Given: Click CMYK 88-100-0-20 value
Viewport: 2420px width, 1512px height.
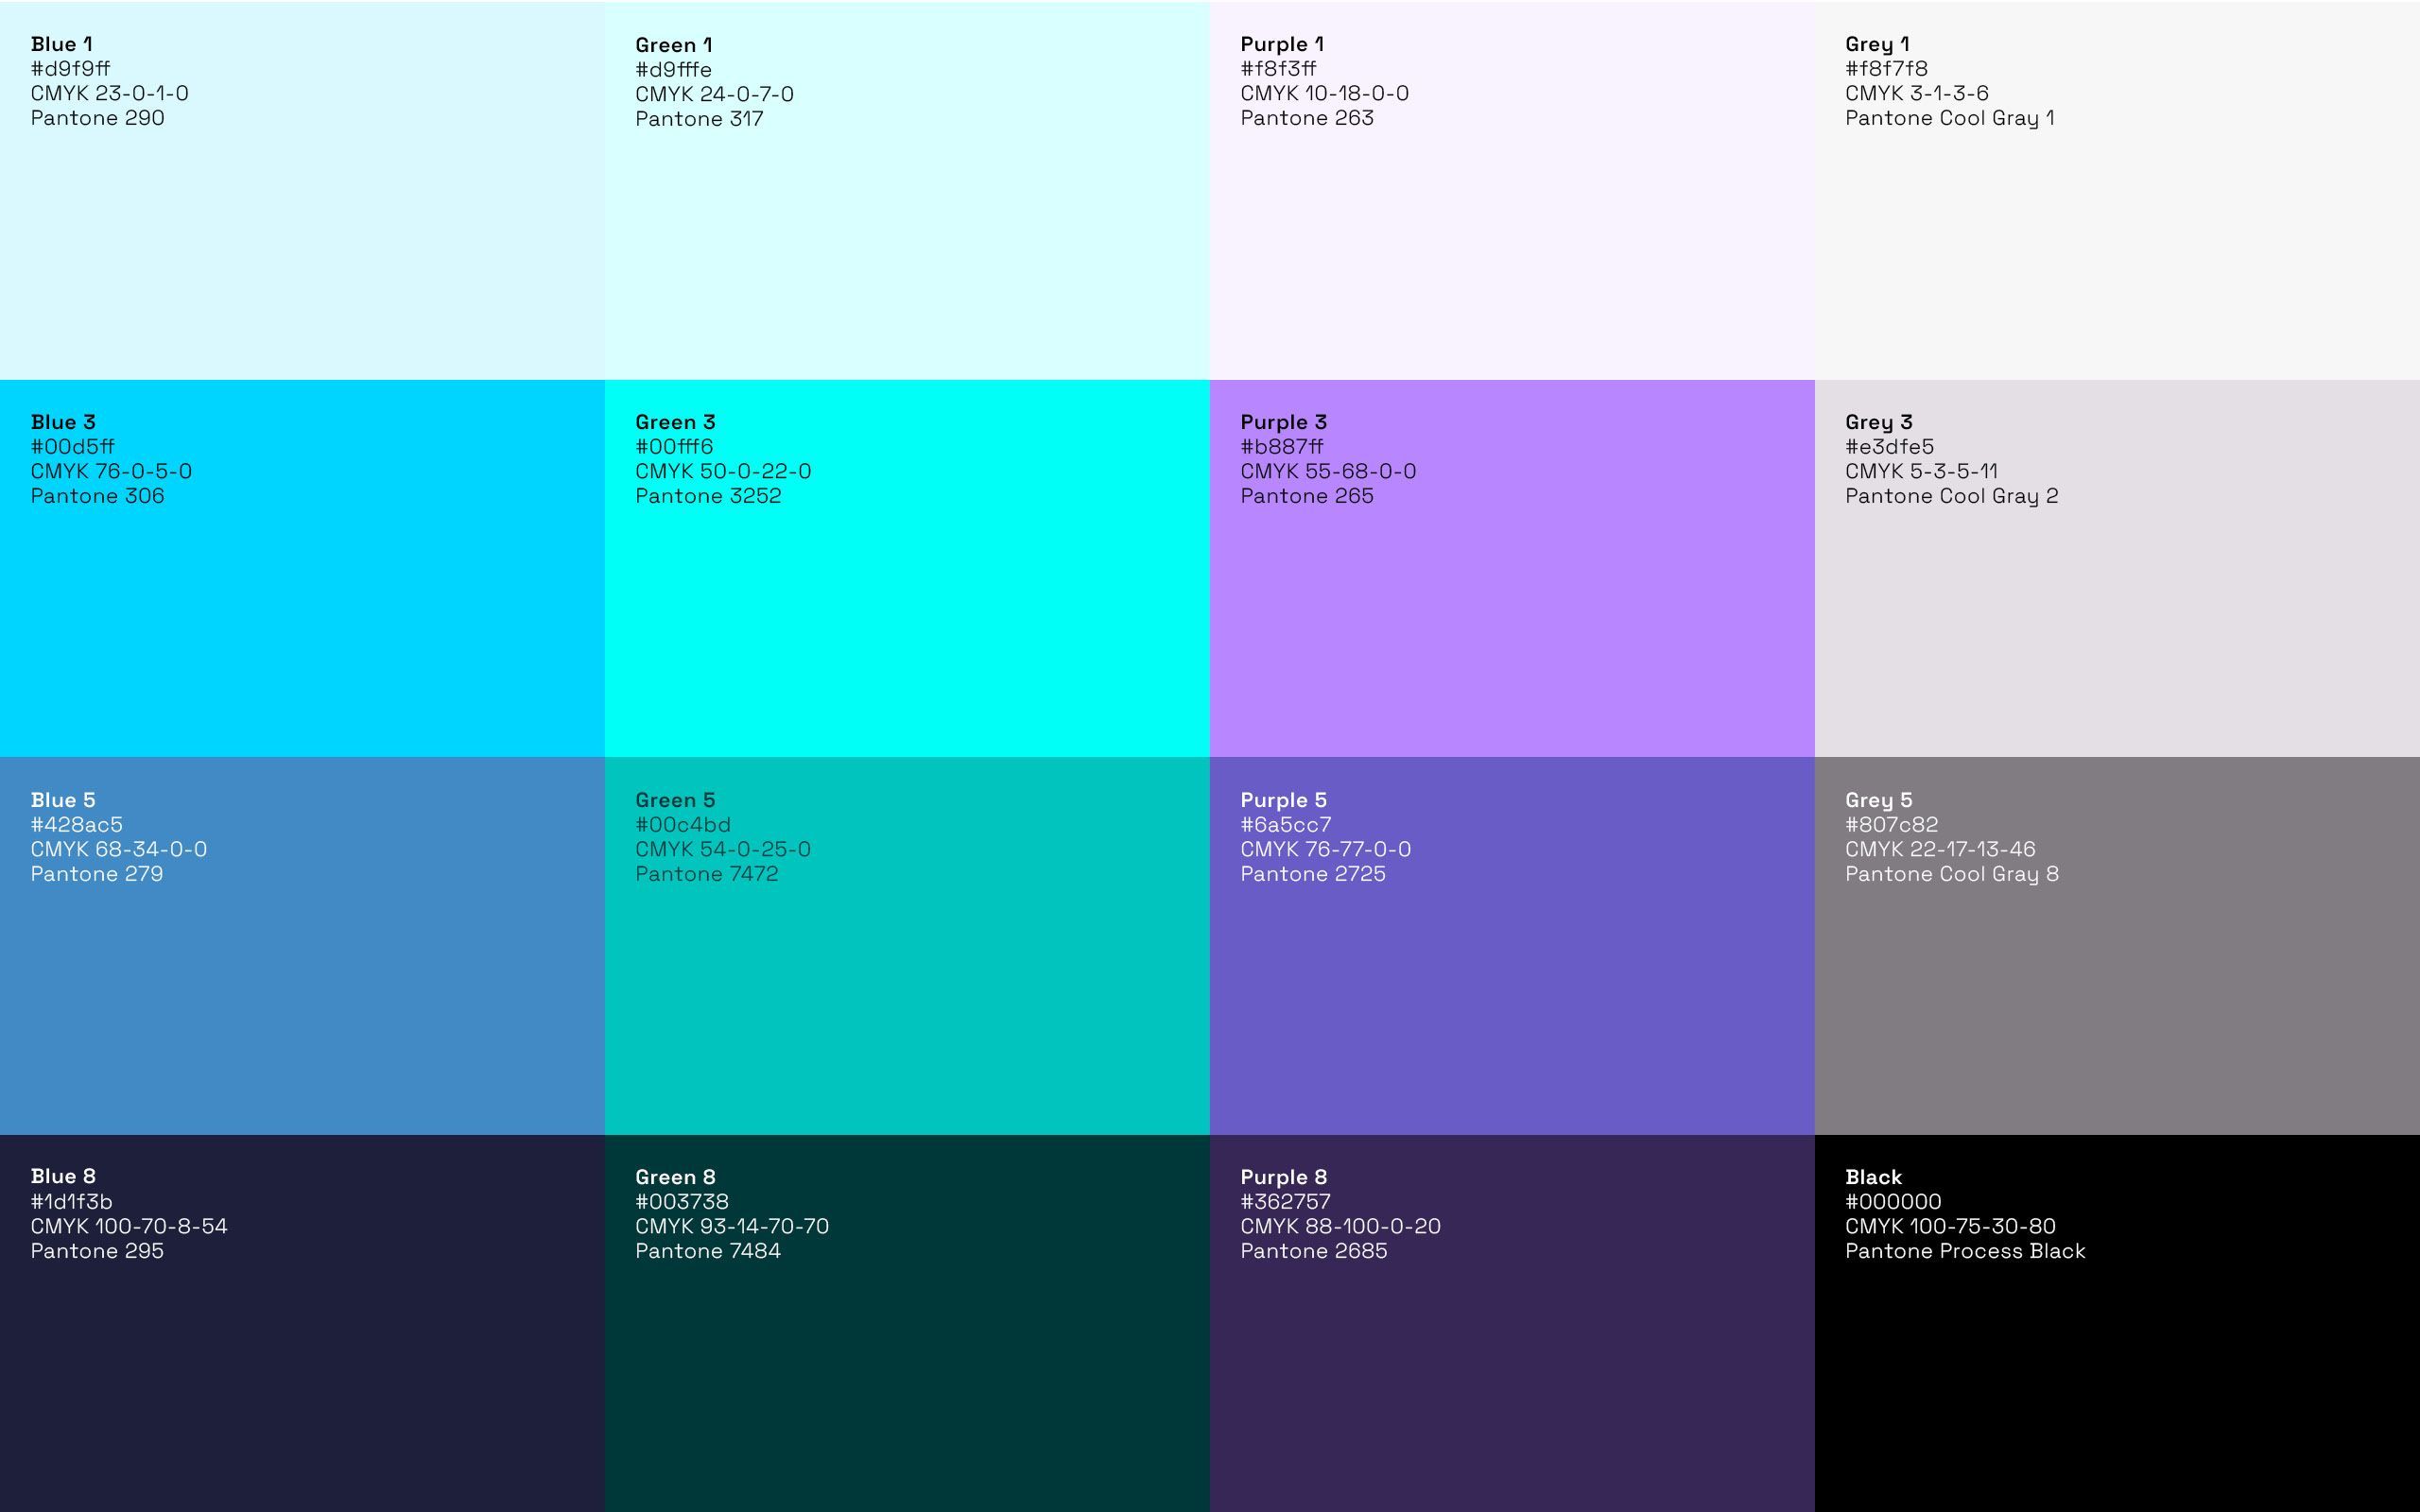Looking at the screenshot, I should (1340, 1226).
